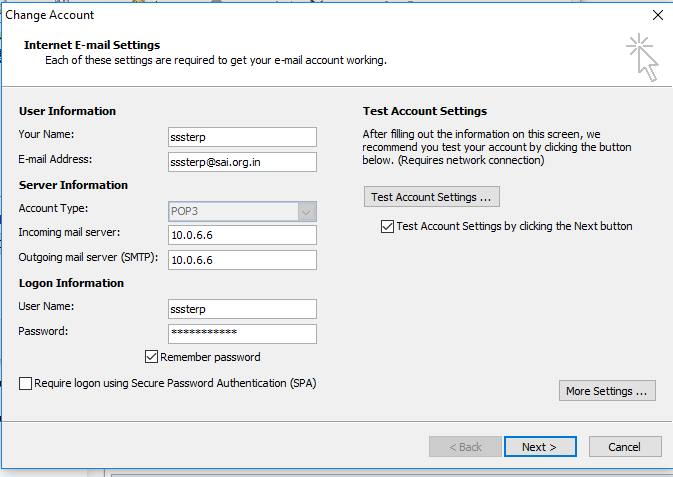Focus the User Name field under Logon Information

pos(242,309)
